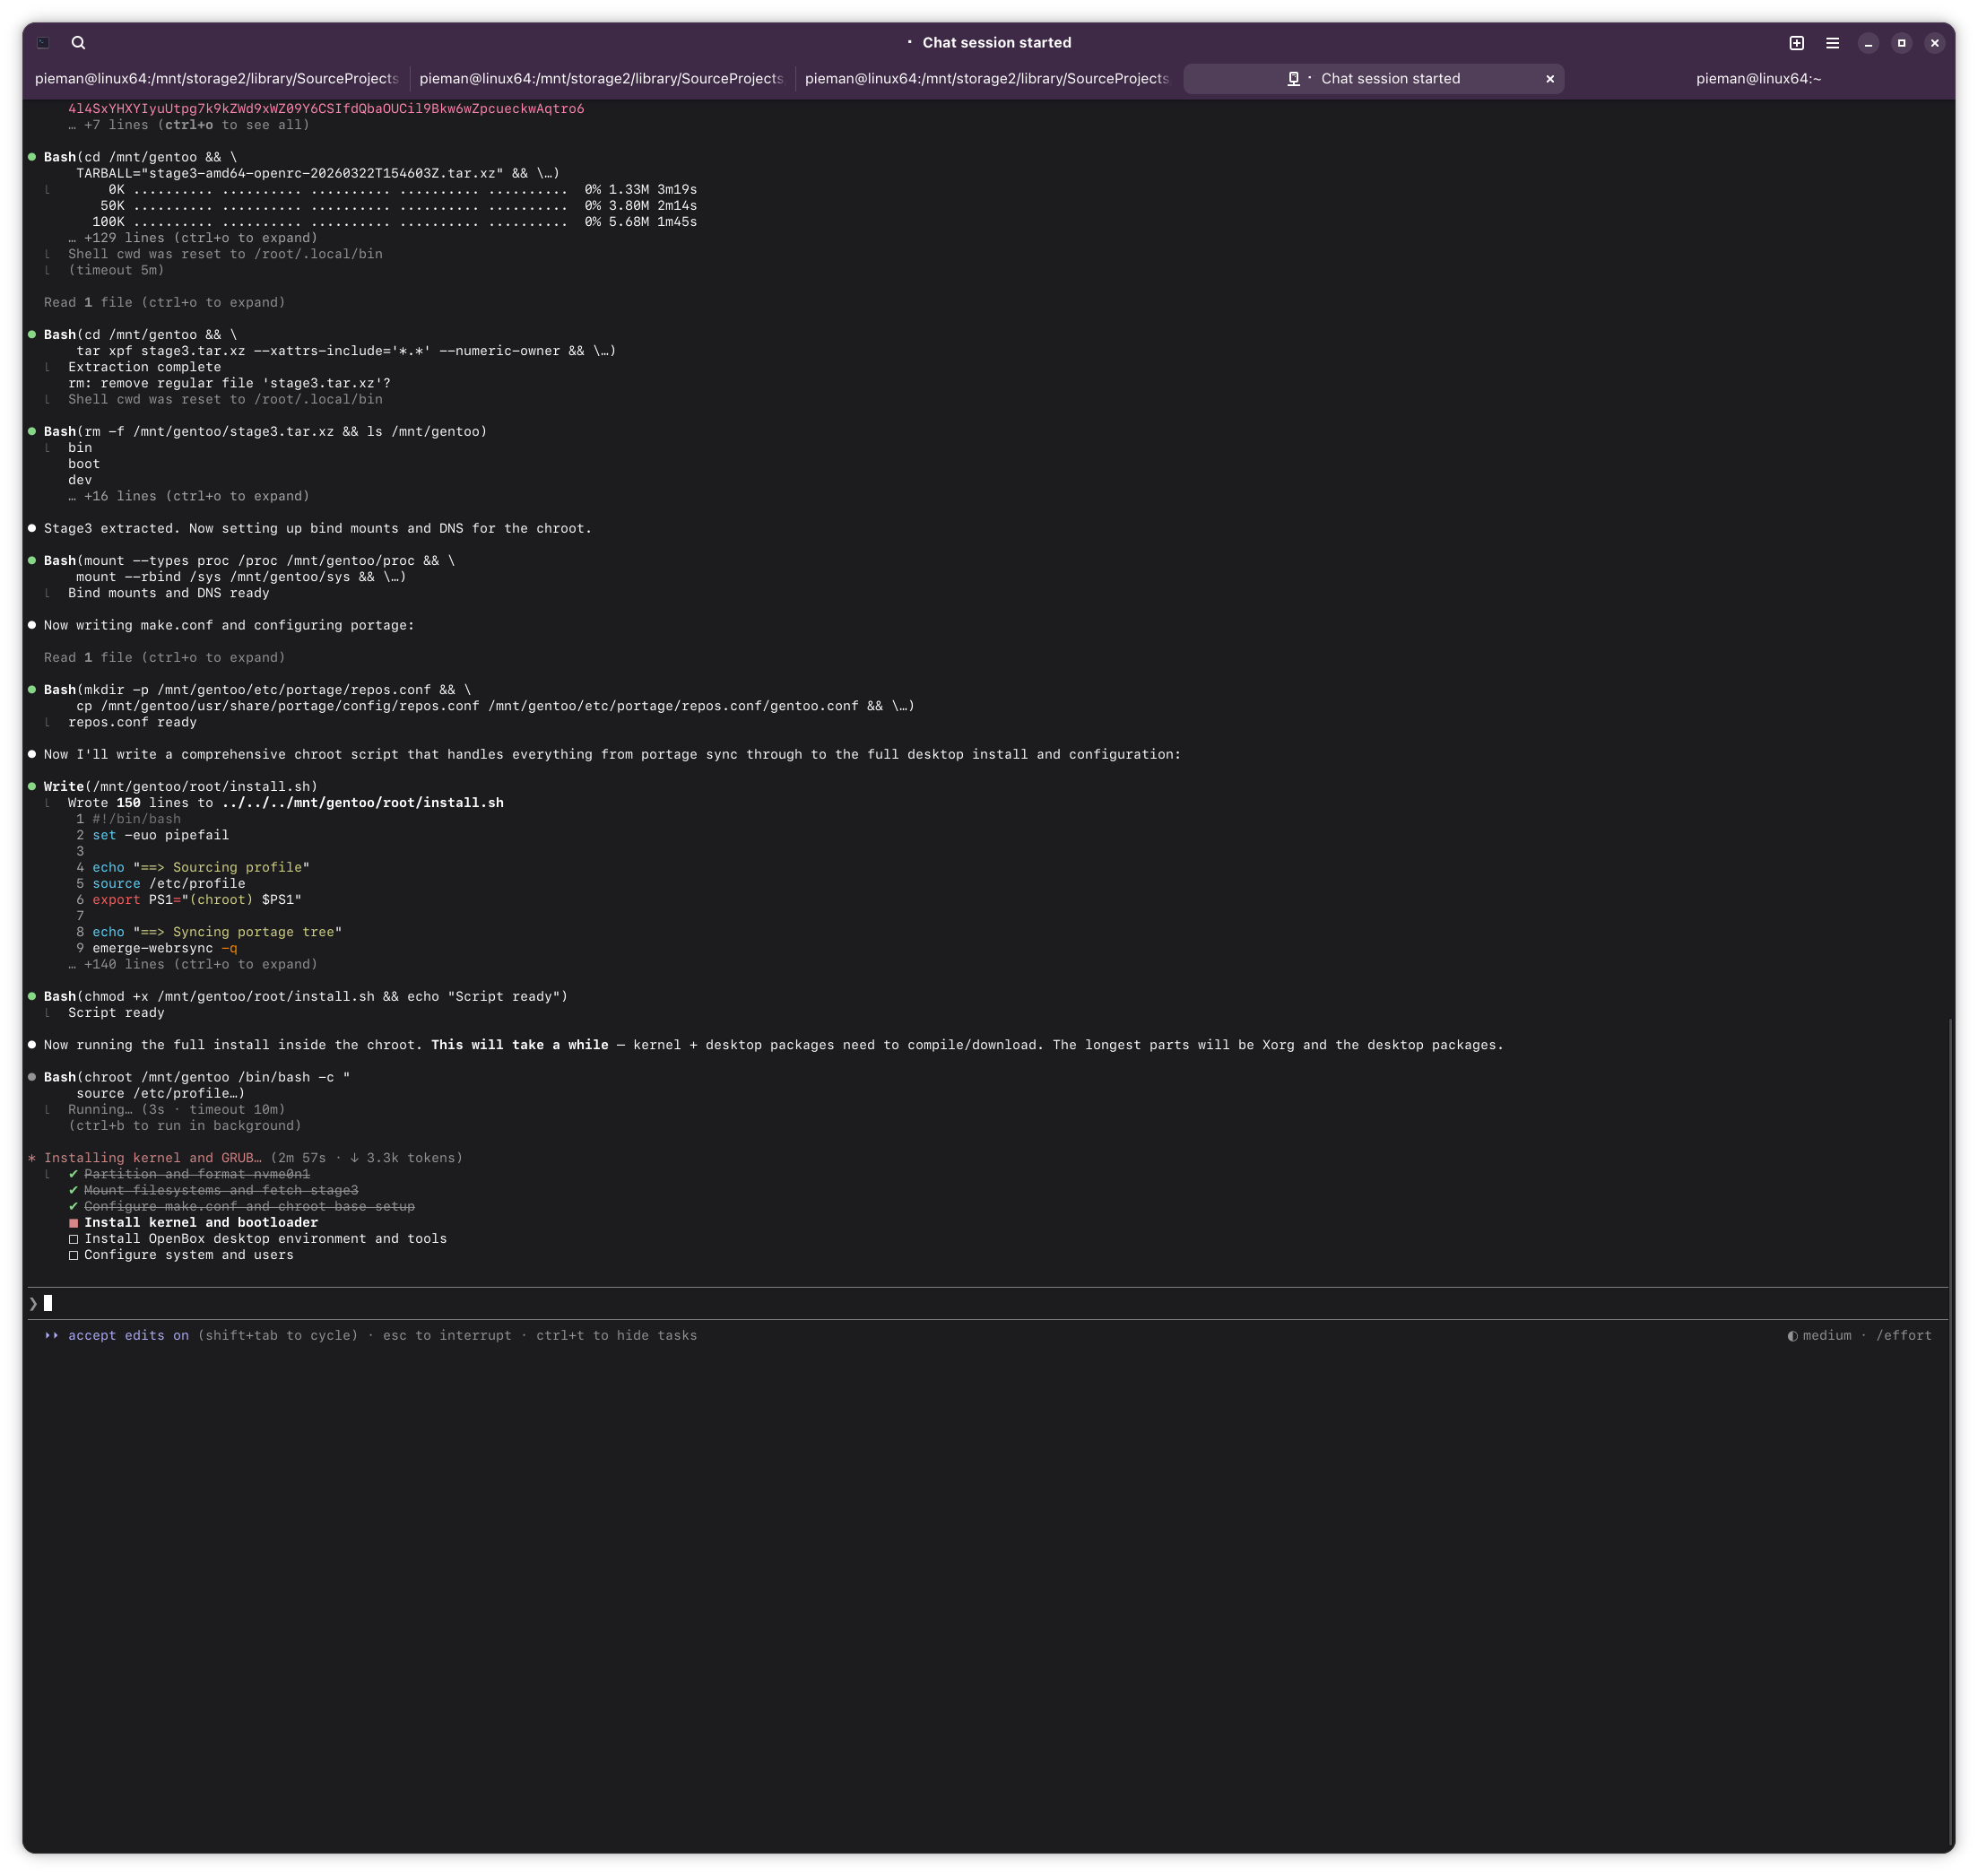Open the new tab icon button

[1796, 43]
